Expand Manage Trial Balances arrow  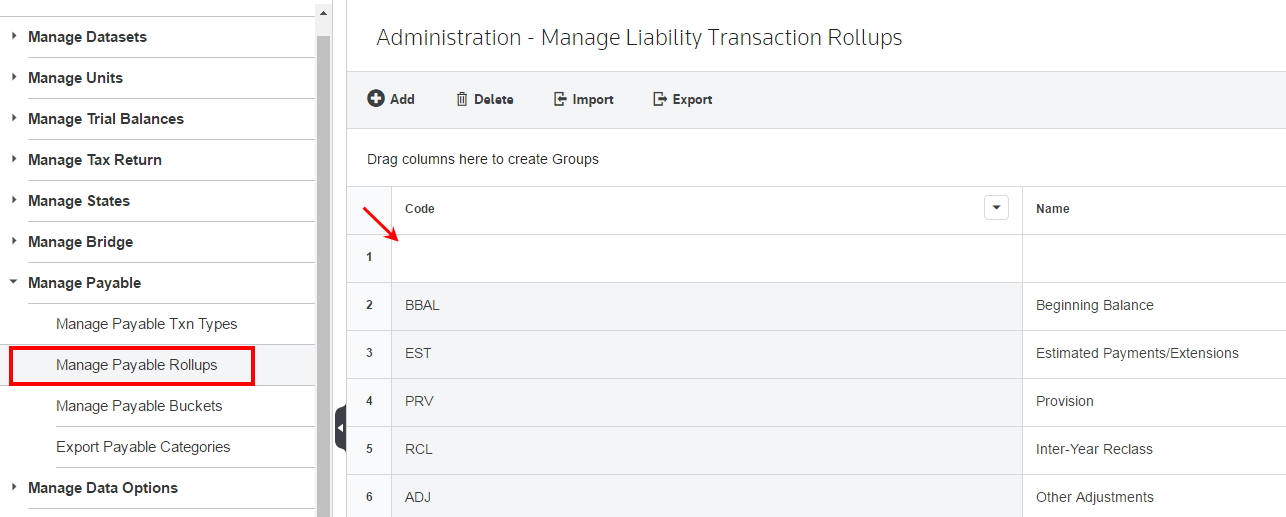pos(14,119)
